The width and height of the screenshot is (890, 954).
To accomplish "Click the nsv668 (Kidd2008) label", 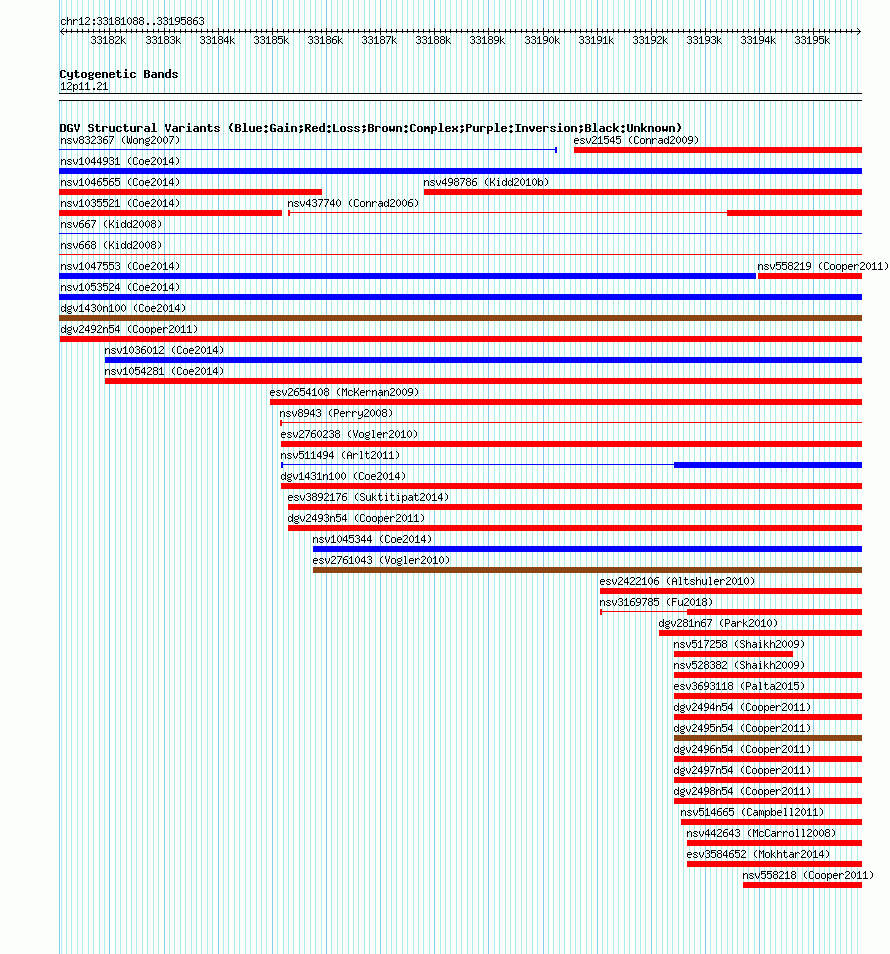I will click(111, 245).
